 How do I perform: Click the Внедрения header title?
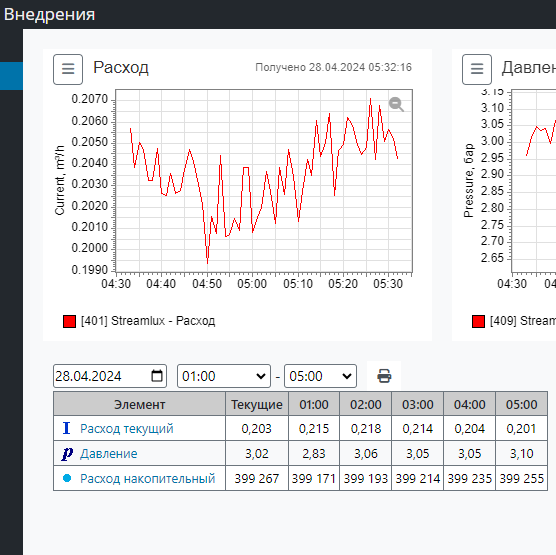point(49,15)
